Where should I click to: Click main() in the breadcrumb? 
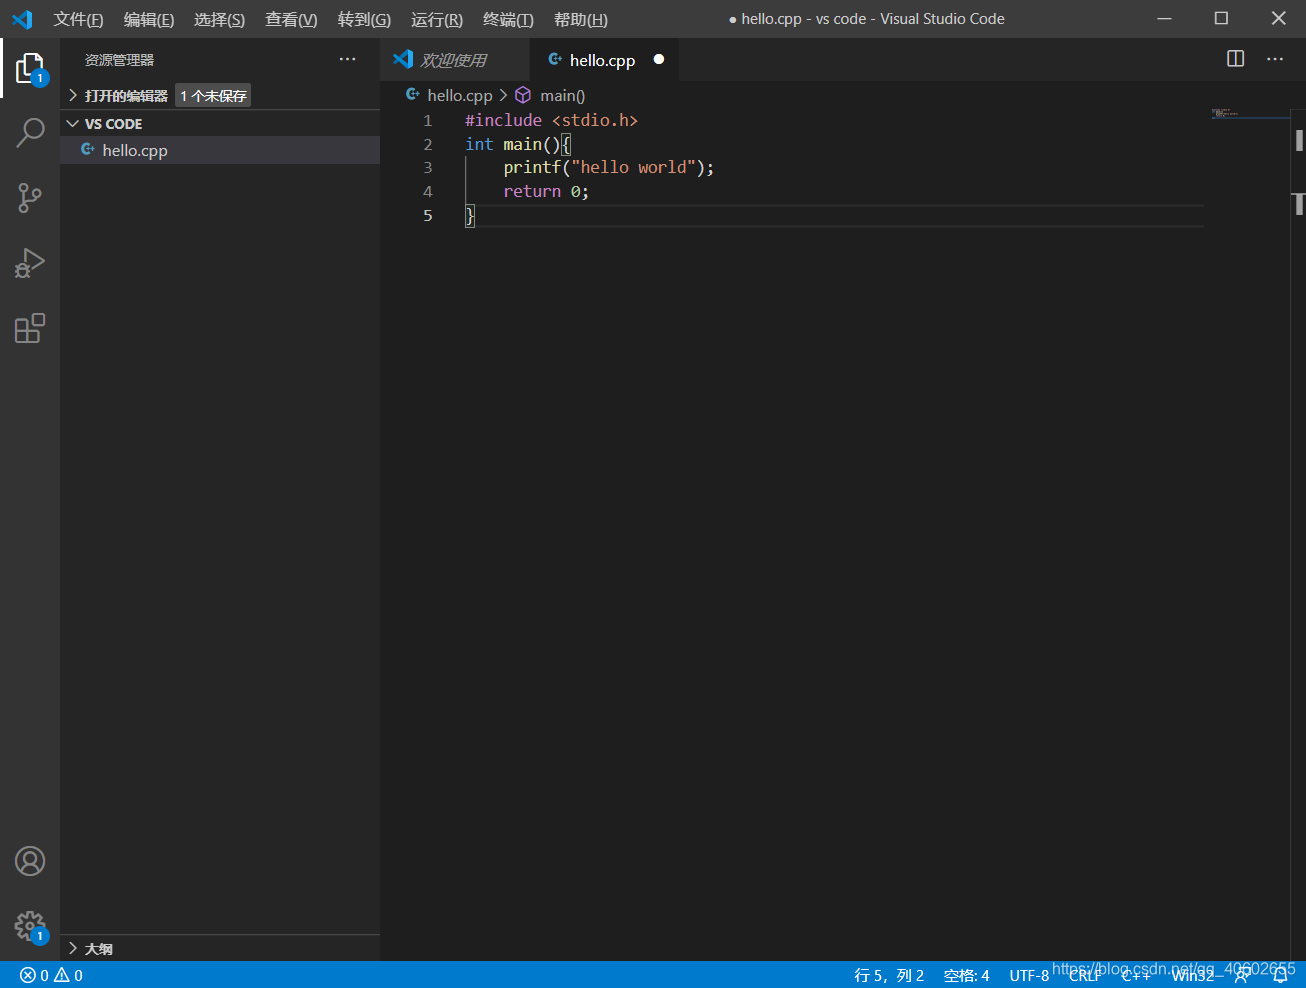(x=562, y=95)
